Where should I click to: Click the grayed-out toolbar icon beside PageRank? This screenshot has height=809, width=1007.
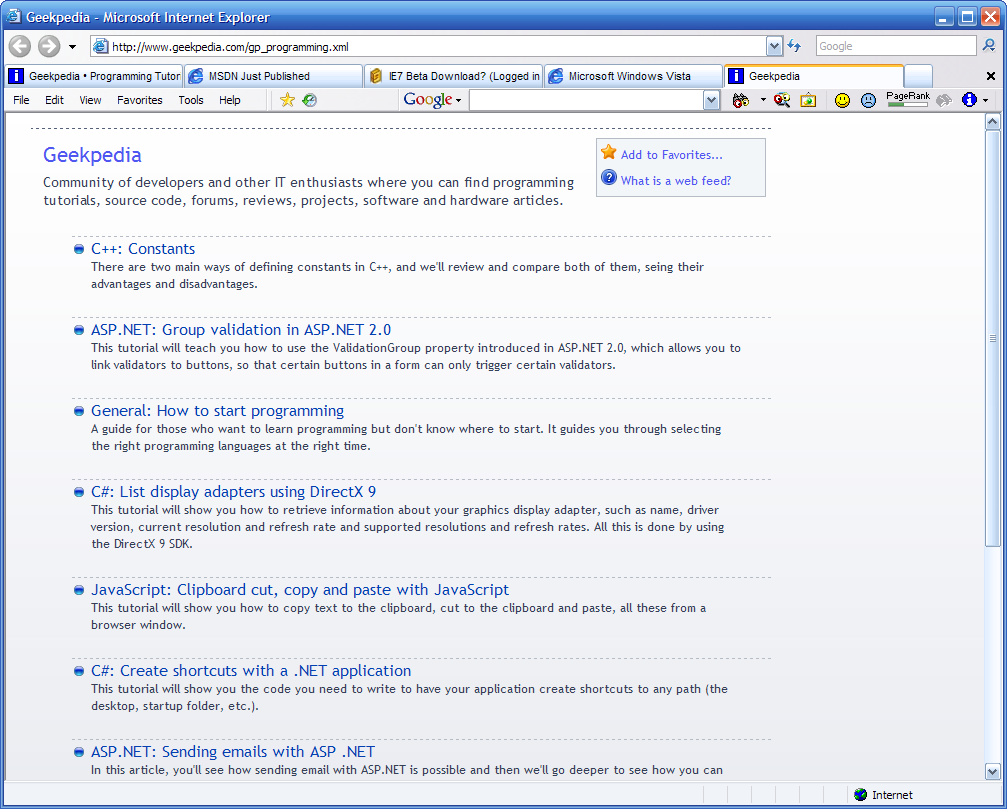(x=944, y=100)
